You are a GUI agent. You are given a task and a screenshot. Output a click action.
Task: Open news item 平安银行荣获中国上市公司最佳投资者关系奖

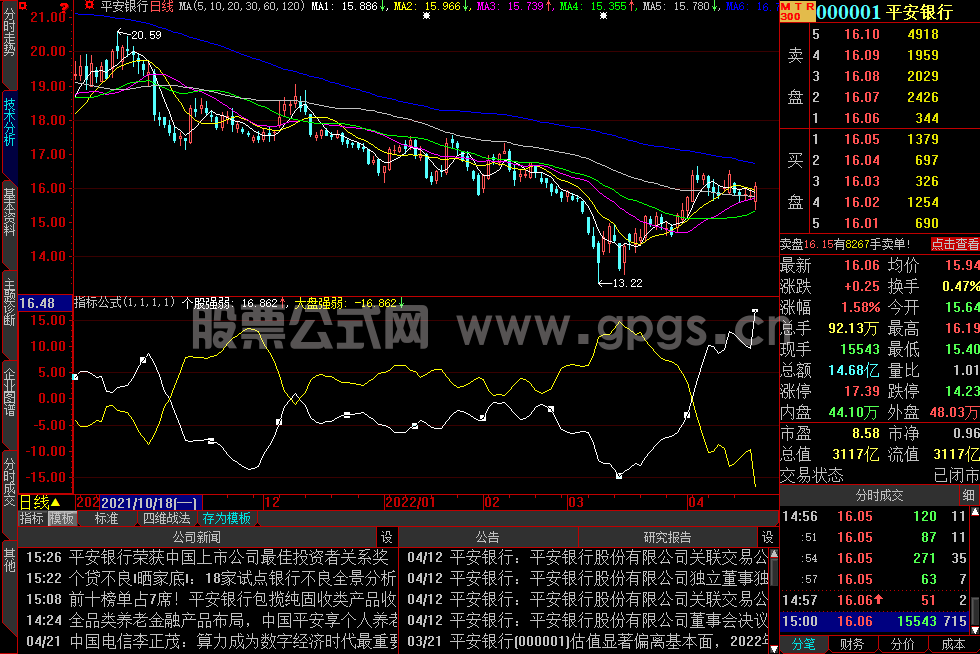(229, 557)
